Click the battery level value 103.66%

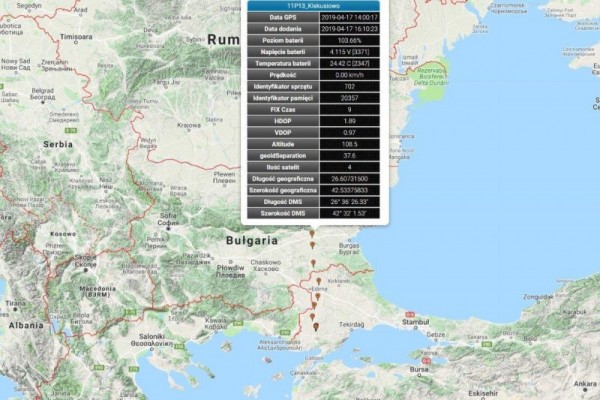coord(349,40)
